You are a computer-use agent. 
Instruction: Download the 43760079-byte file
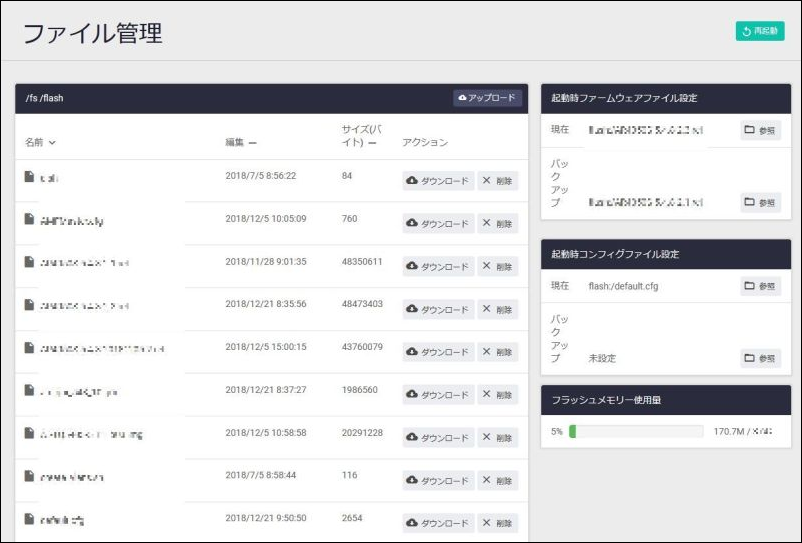[x=438, y=352]
